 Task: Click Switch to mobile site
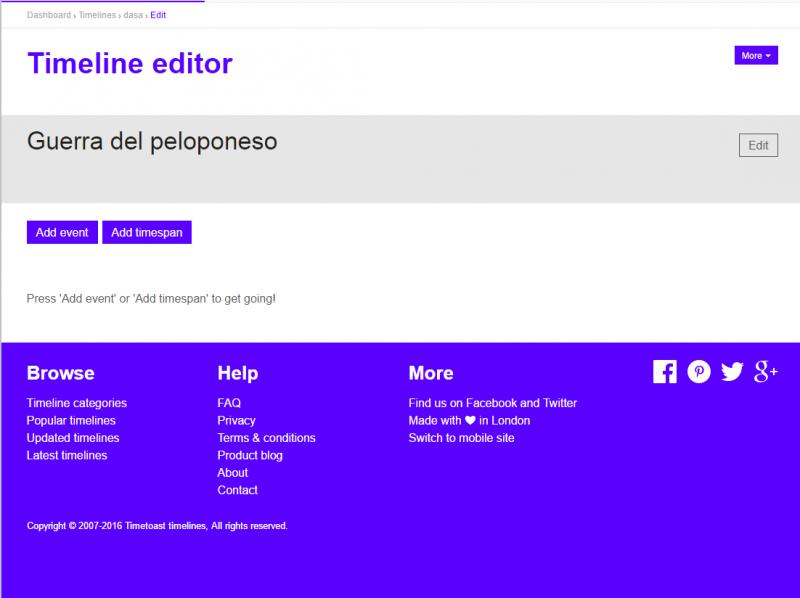(461, 438)
